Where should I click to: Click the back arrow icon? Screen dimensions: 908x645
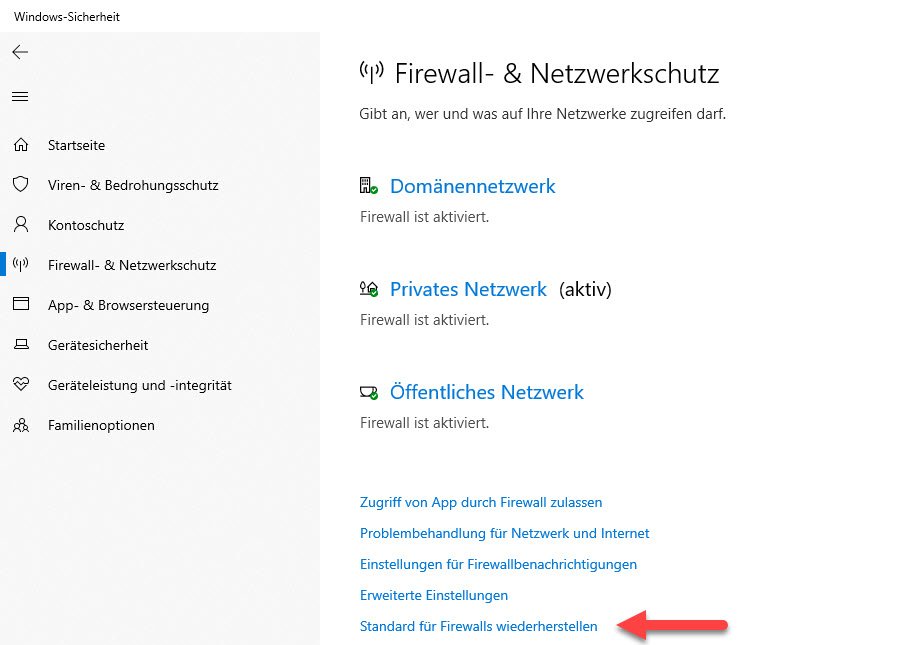click(x=20, y=52)
